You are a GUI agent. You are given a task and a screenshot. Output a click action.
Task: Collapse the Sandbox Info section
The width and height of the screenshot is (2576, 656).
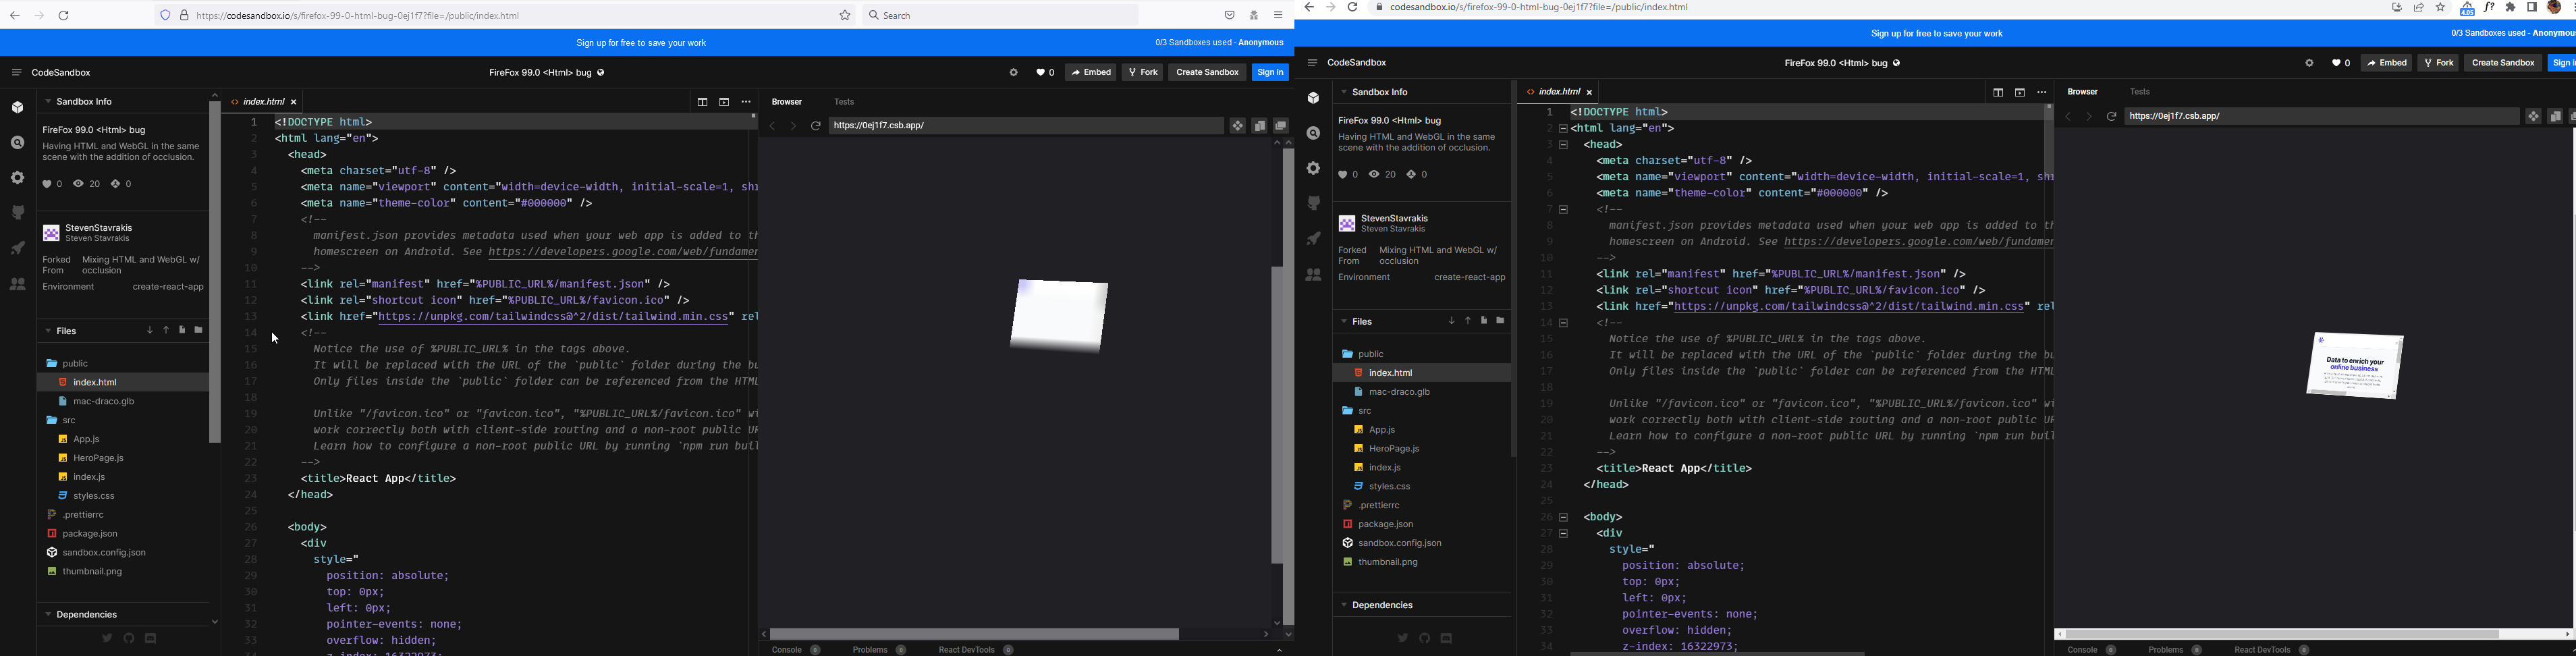click(x=47, y=101)
